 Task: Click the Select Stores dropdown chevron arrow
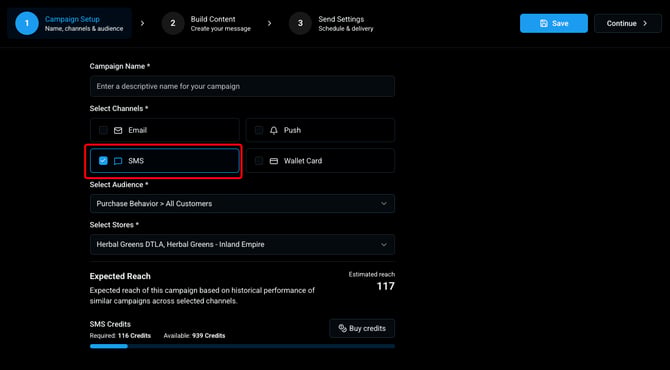click(384, 245)
